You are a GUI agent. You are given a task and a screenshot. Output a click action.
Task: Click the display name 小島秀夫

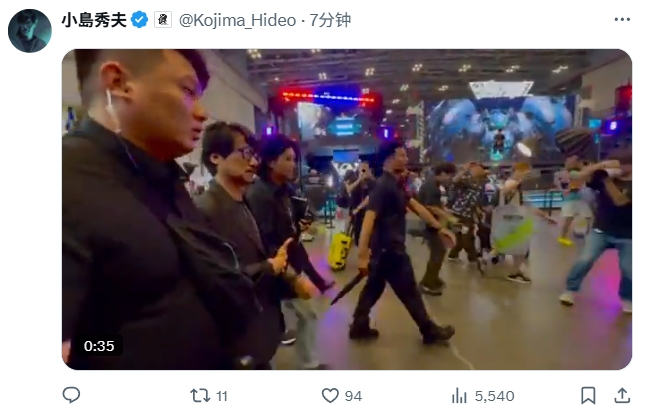point(94,20)
